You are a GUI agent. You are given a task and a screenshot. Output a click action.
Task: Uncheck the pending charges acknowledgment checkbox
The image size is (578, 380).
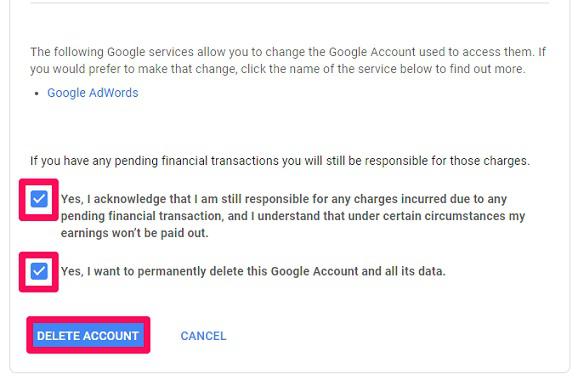click(x=39, y=199)
